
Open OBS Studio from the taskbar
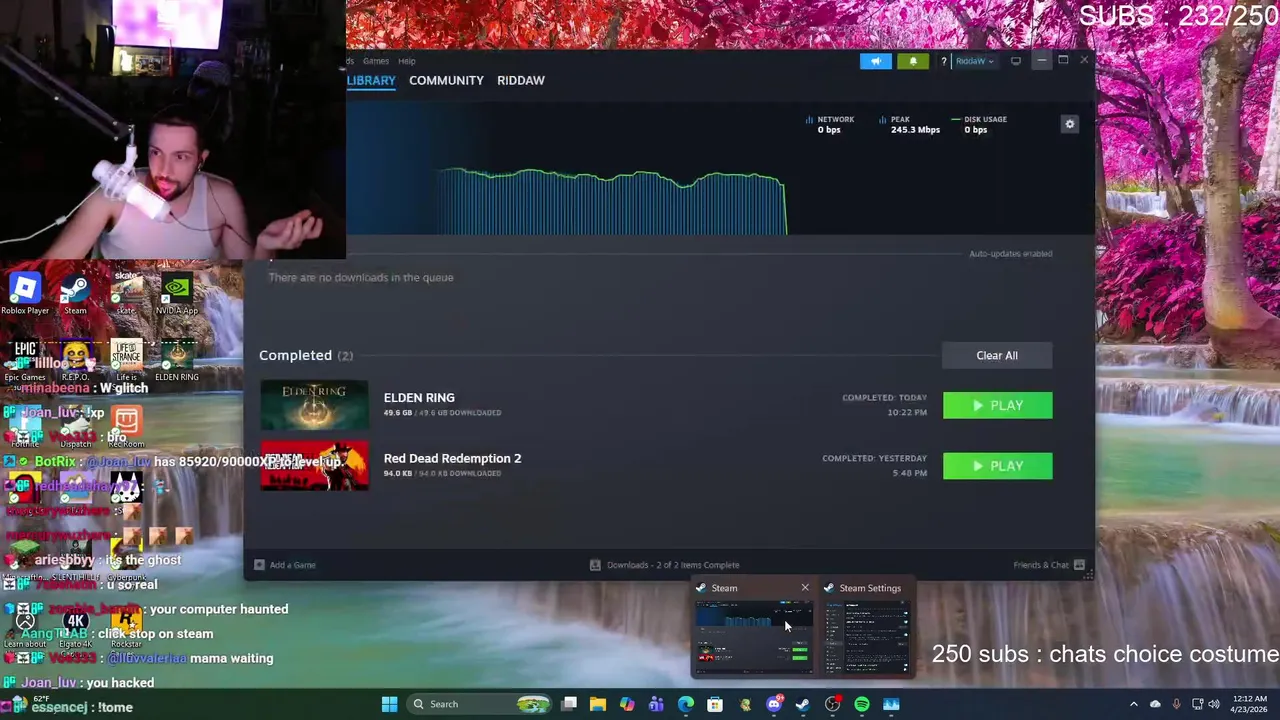[832, 704]
